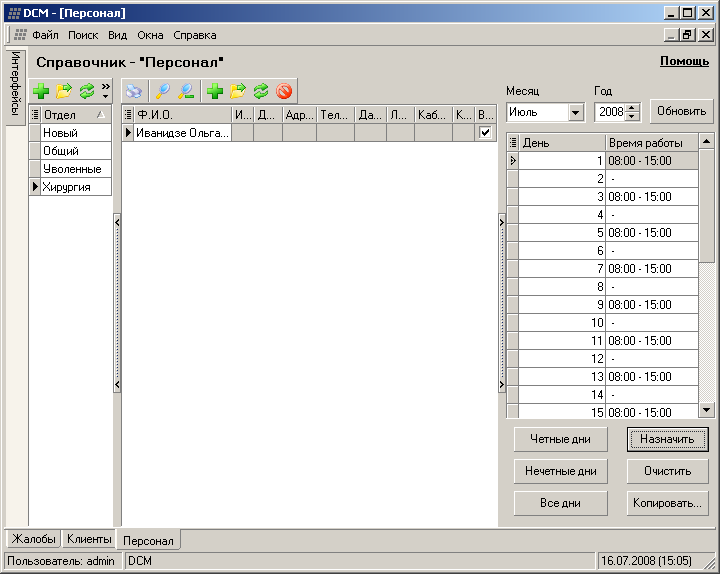Switch to the Жалобы tab
The height and width of the screenshot is (574, 720).
(x=33, y=539)
